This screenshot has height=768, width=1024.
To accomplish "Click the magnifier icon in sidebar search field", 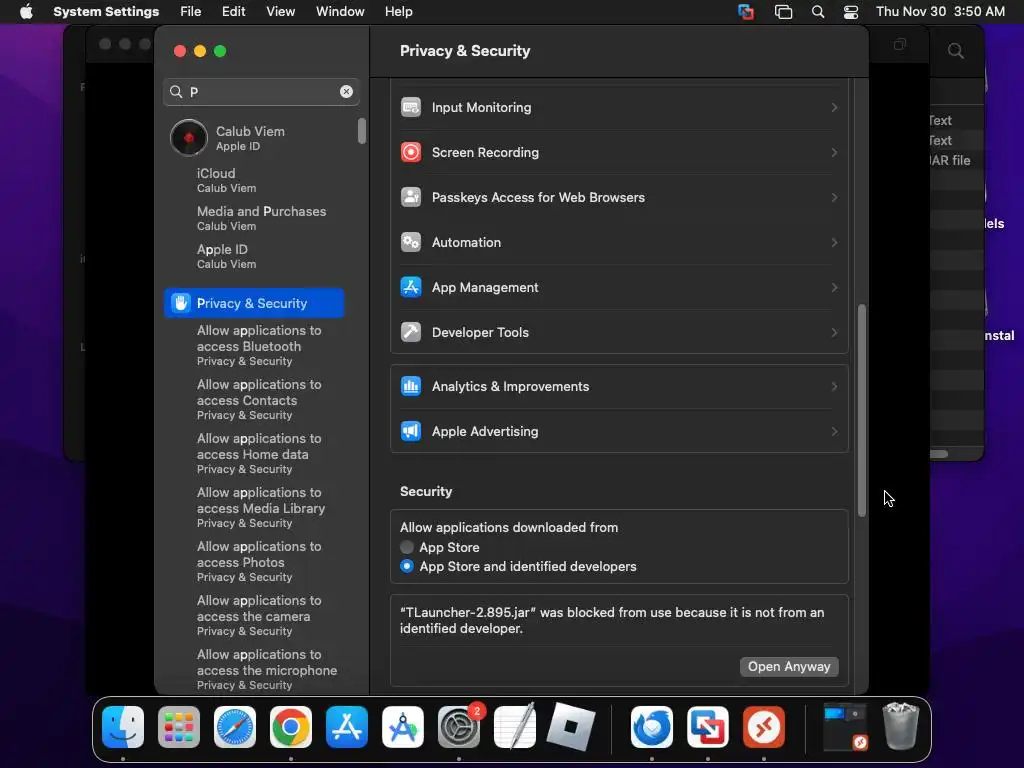I will click(x=176, y=91).
